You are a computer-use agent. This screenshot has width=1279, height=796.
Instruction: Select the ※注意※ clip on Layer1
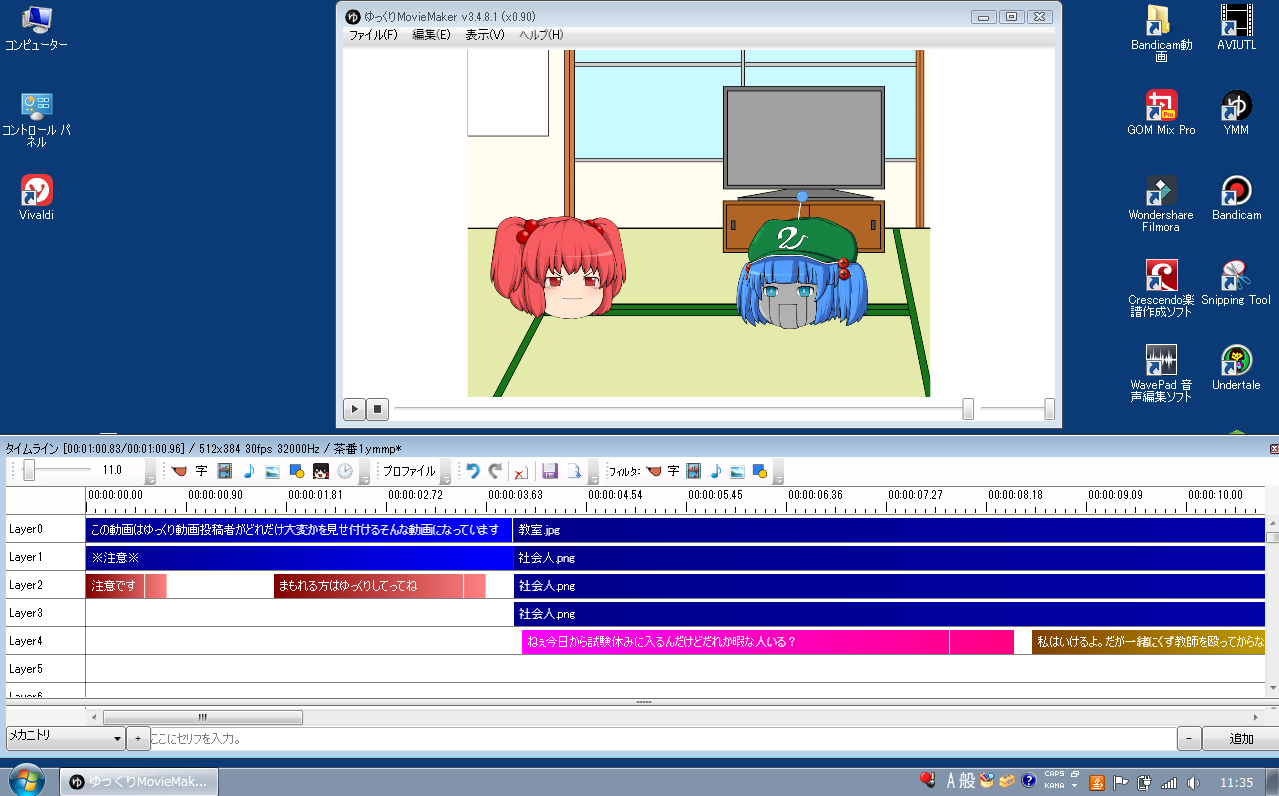(299, 557)
